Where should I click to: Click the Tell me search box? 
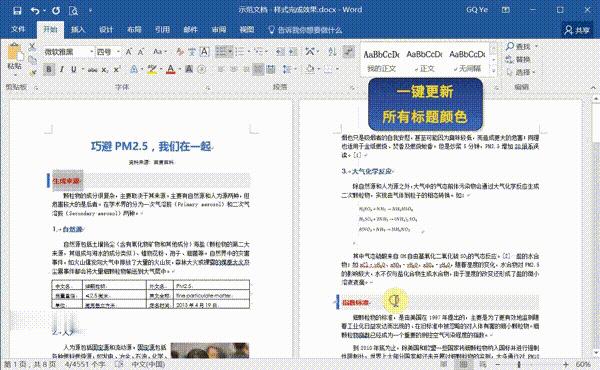coord(305,30)
